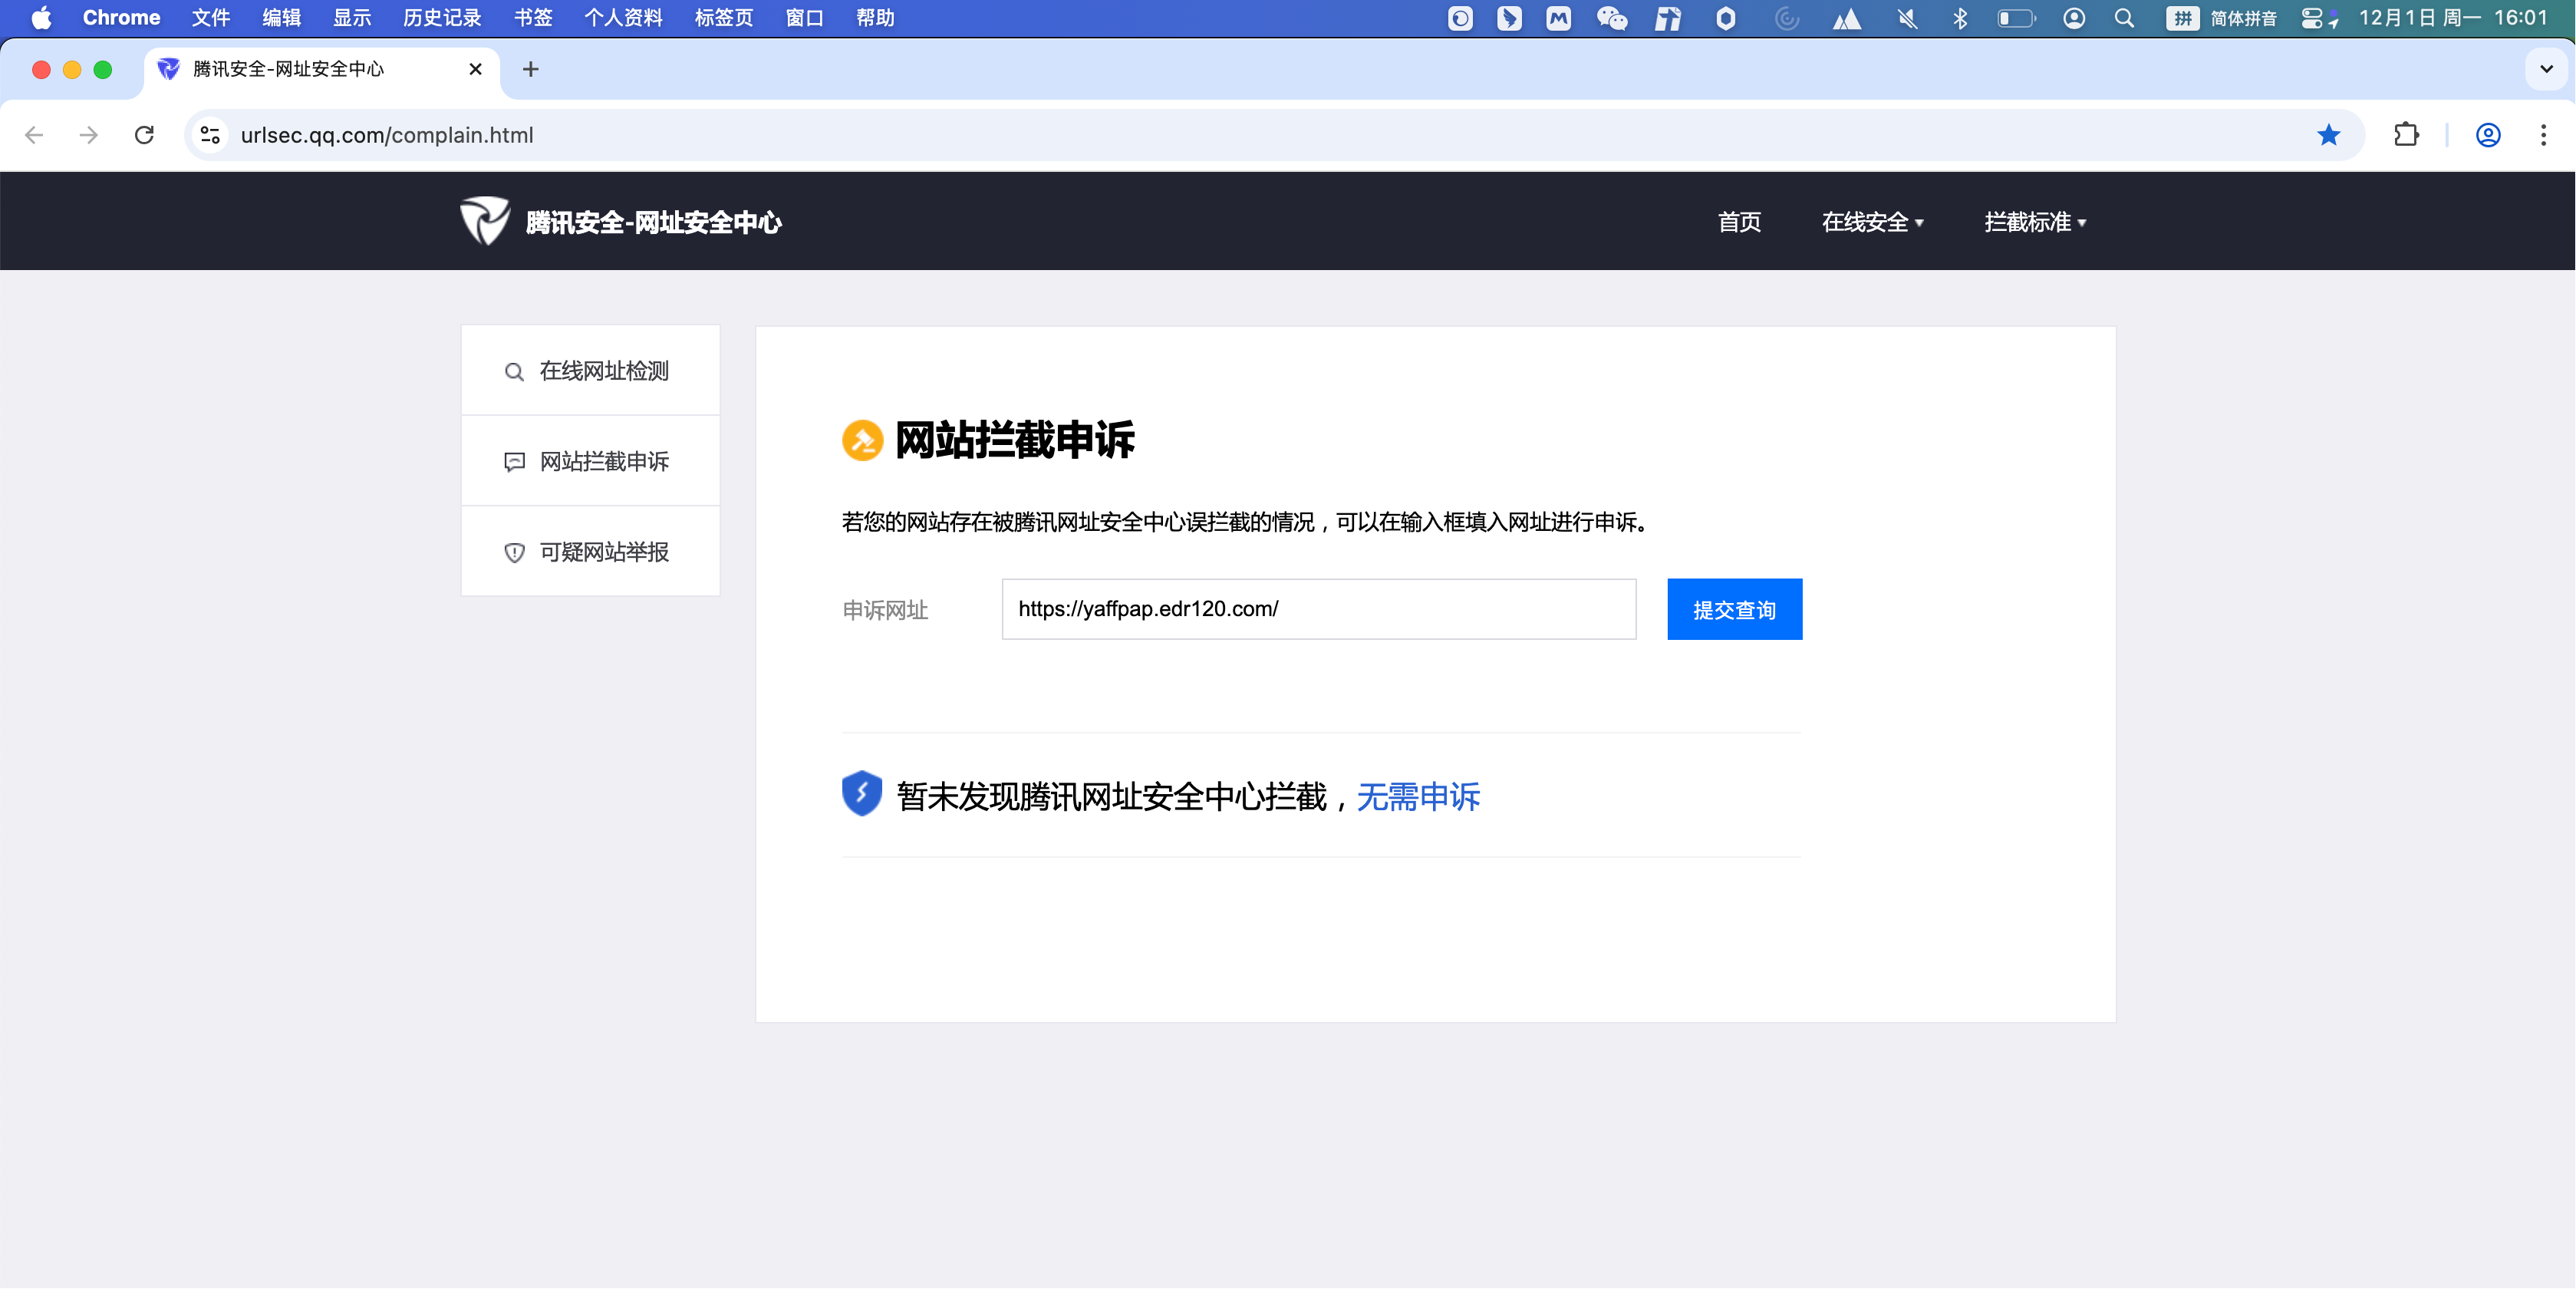Viewport: 2576px width, 1289px height.
Task: Click the 申诉网址 URL input field
Action: 1318,609
